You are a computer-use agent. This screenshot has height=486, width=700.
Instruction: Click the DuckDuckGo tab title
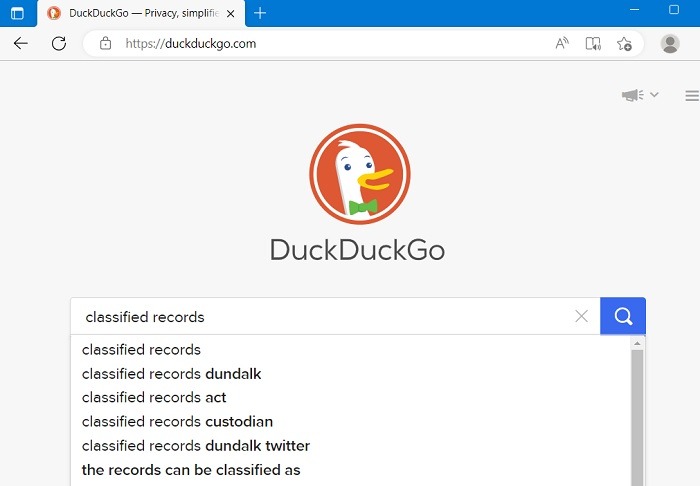tap(144, 13)
